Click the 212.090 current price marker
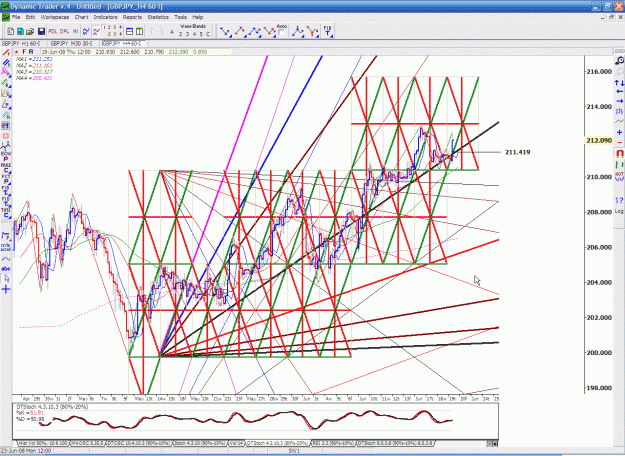 (599, 141)
